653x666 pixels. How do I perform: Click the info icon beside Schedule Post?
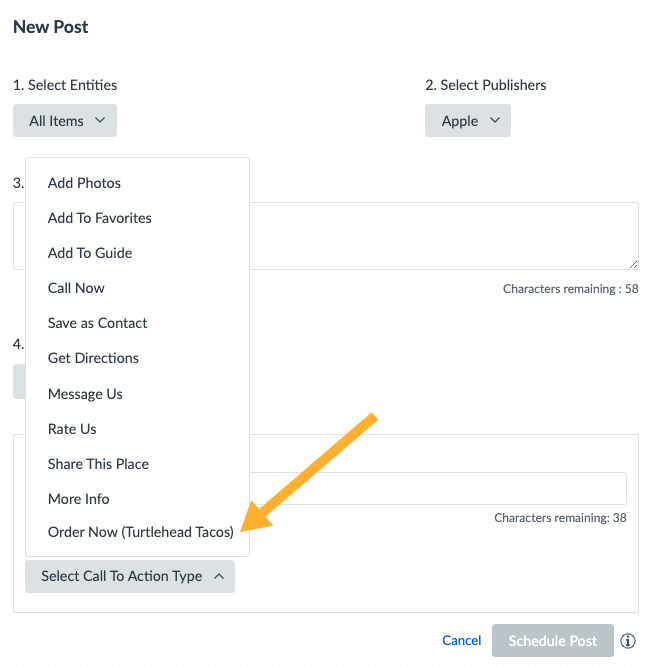pos(628,641)
